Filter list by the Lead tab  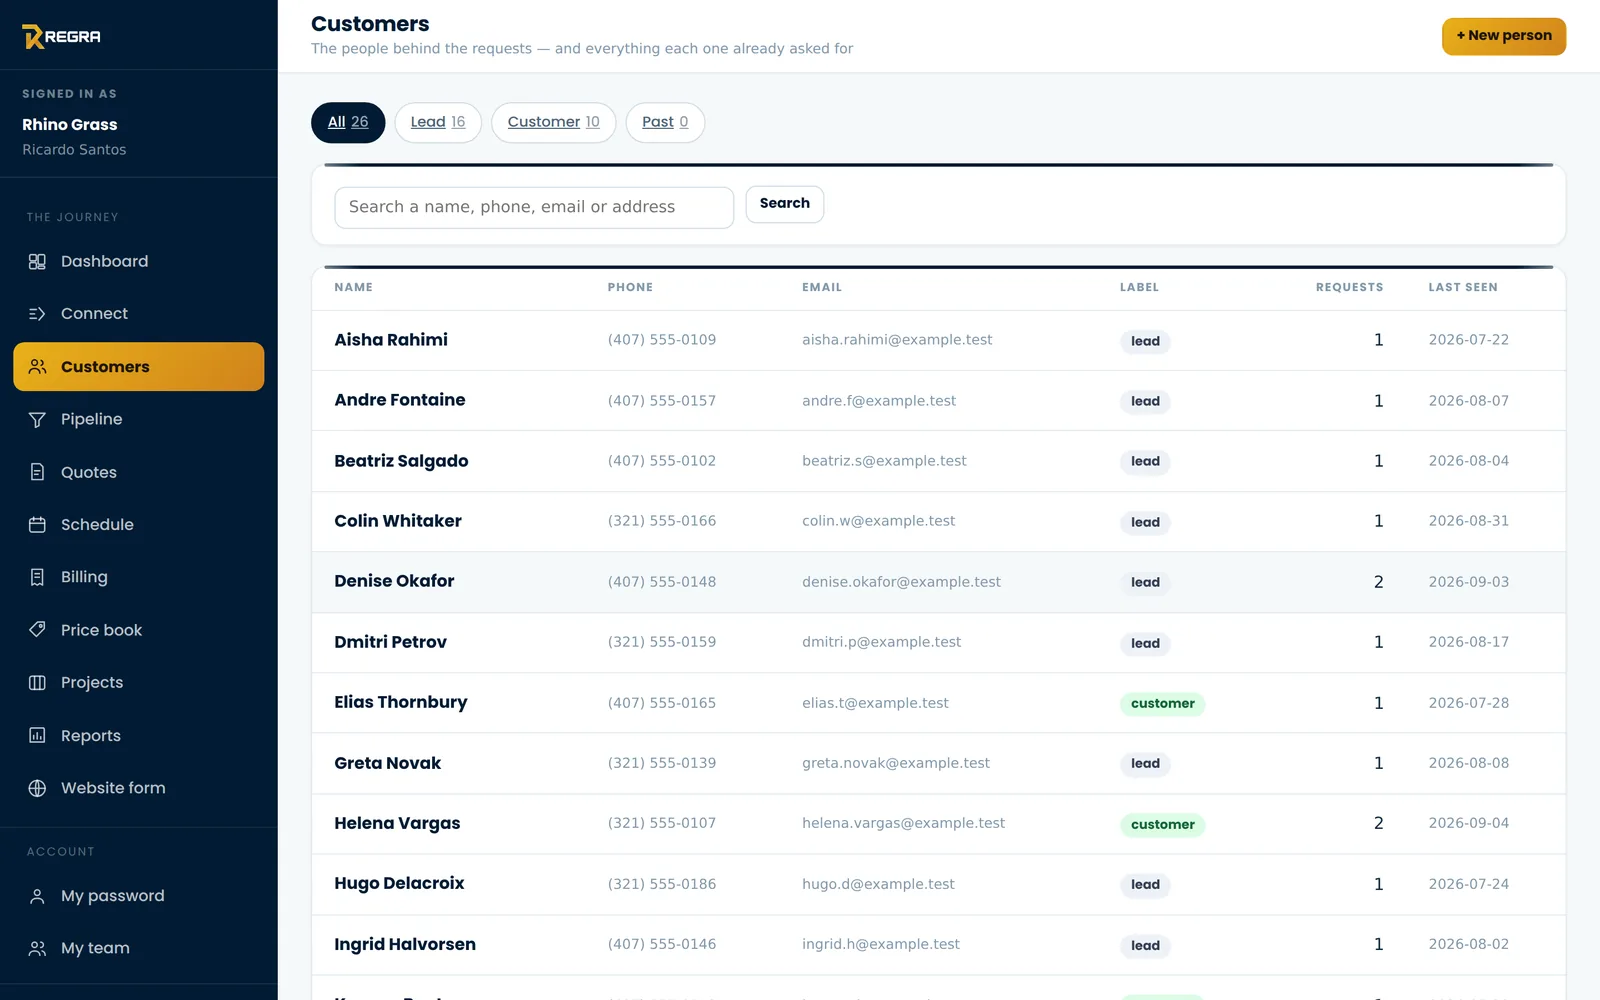pyautogui.click(x=438, y=122)
